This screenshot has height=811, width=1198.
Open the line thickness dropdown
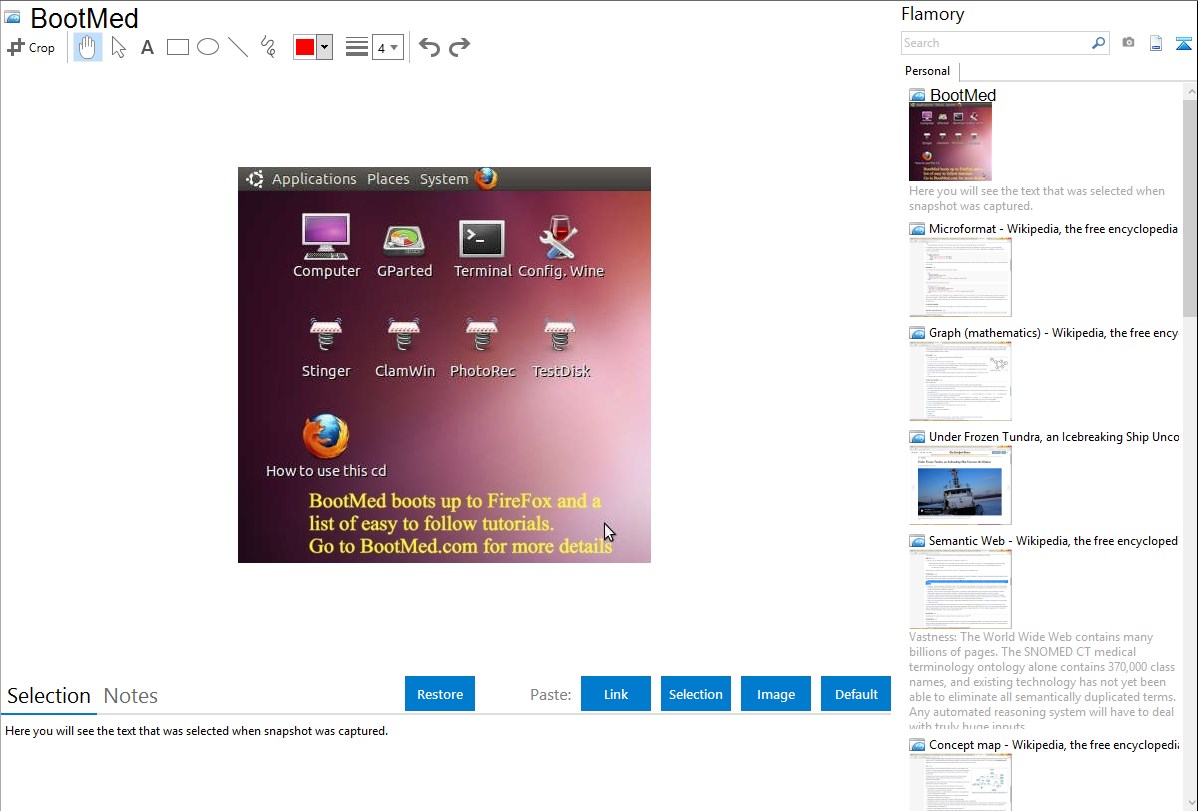[387, 47]
